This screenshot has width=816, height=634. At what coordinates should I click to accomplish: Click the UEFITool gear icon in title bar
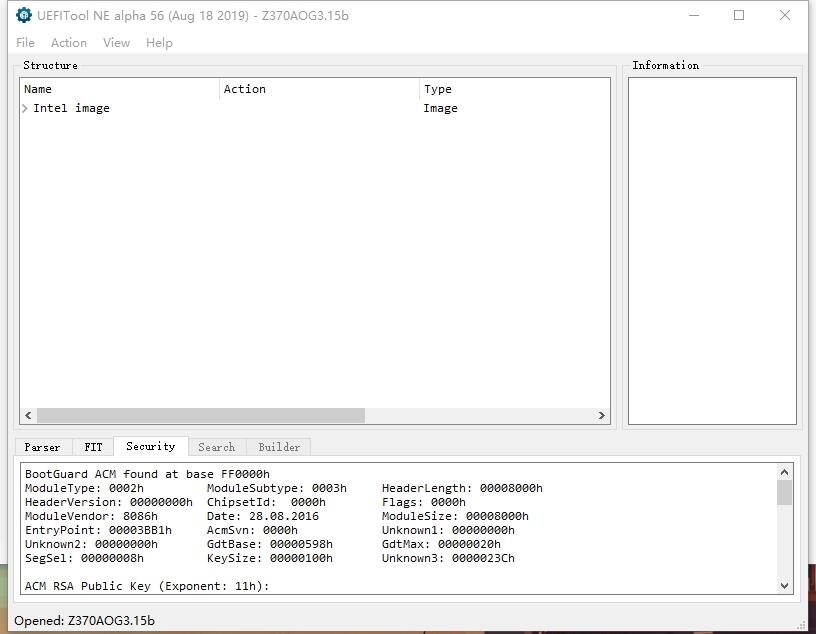[23, 15]
